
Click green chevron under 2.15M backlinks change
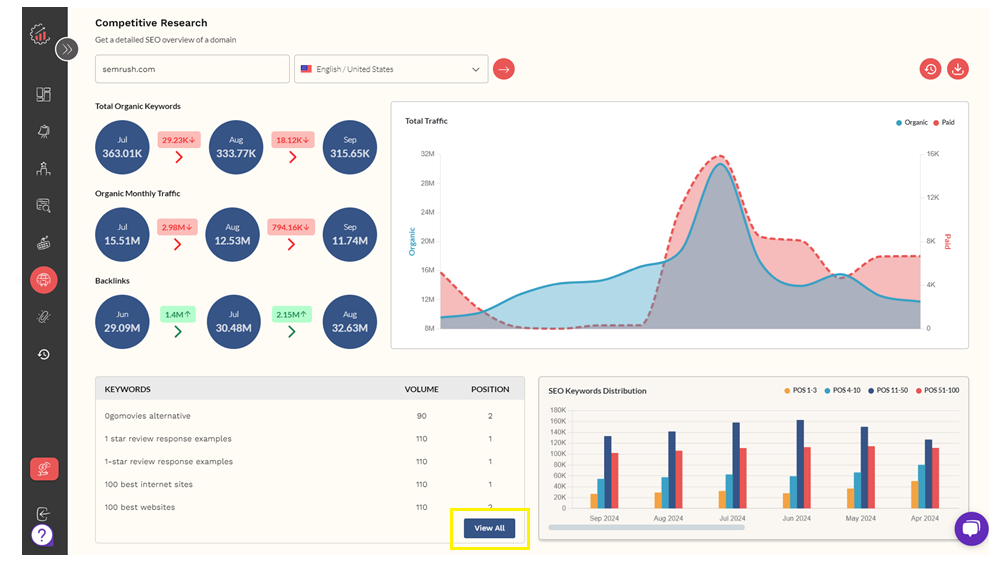click(x=292, y=332)
